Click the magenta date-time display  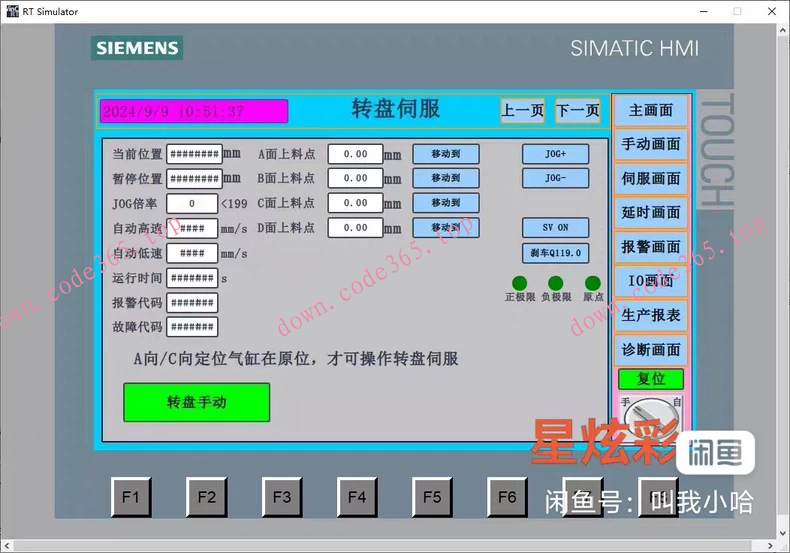pos(194,111)
